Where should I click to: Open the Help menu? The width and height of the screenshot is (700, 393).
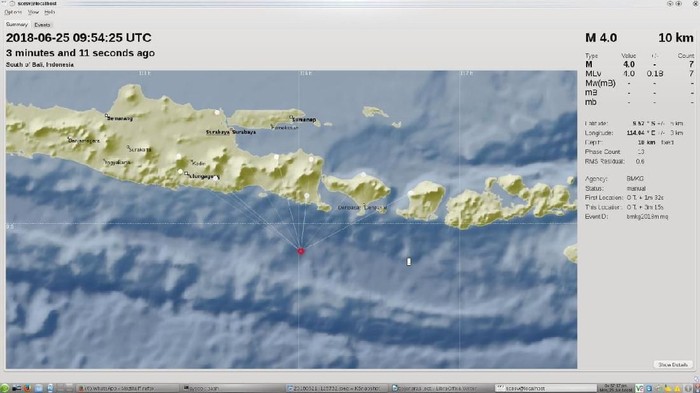[50, 12]
